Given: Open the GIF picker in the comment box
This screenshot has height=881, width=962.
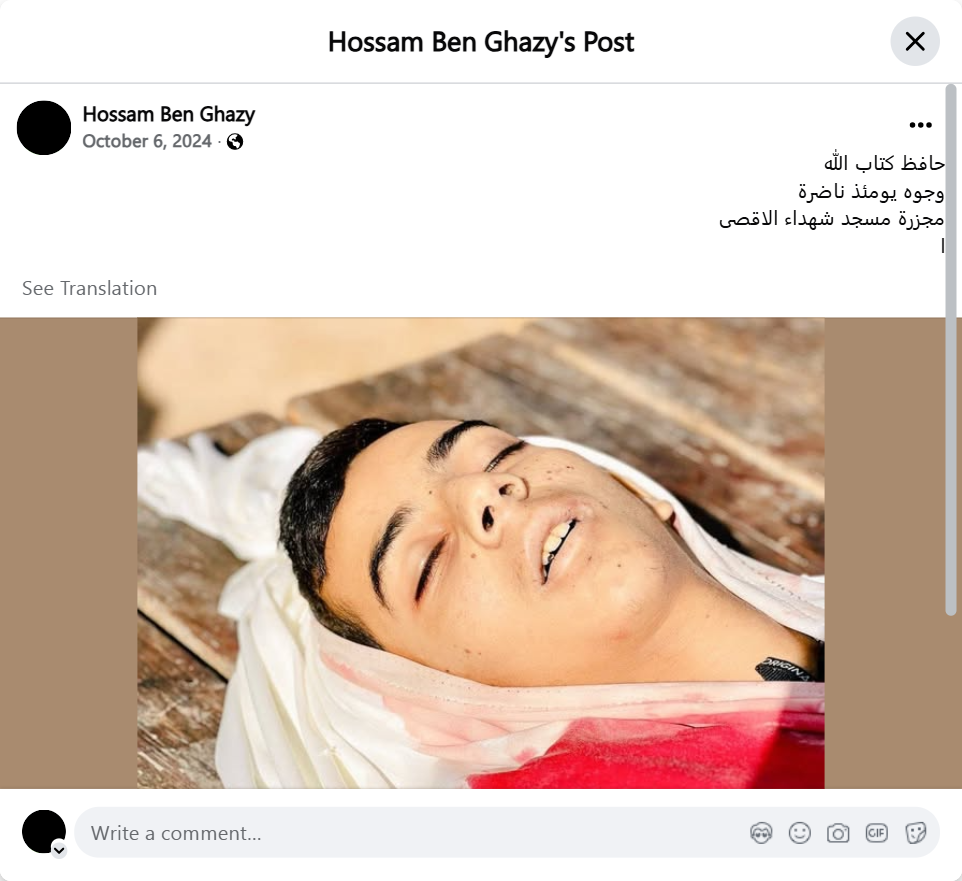Looking at the screenshot, I should click(876, 833).
